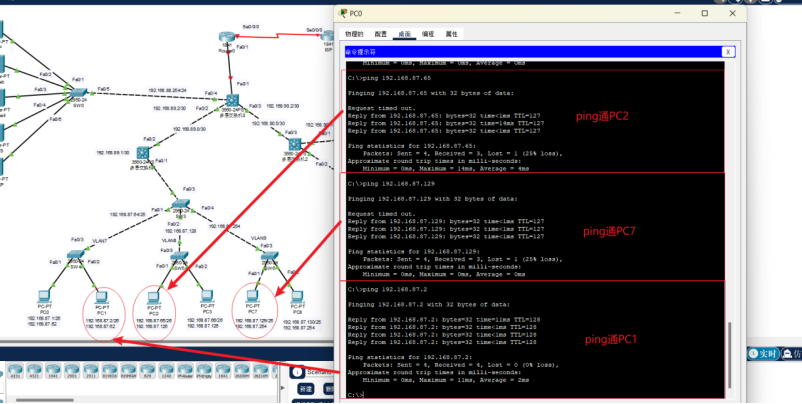Pick the 2620XM router from palette

[x=242, y=369]
